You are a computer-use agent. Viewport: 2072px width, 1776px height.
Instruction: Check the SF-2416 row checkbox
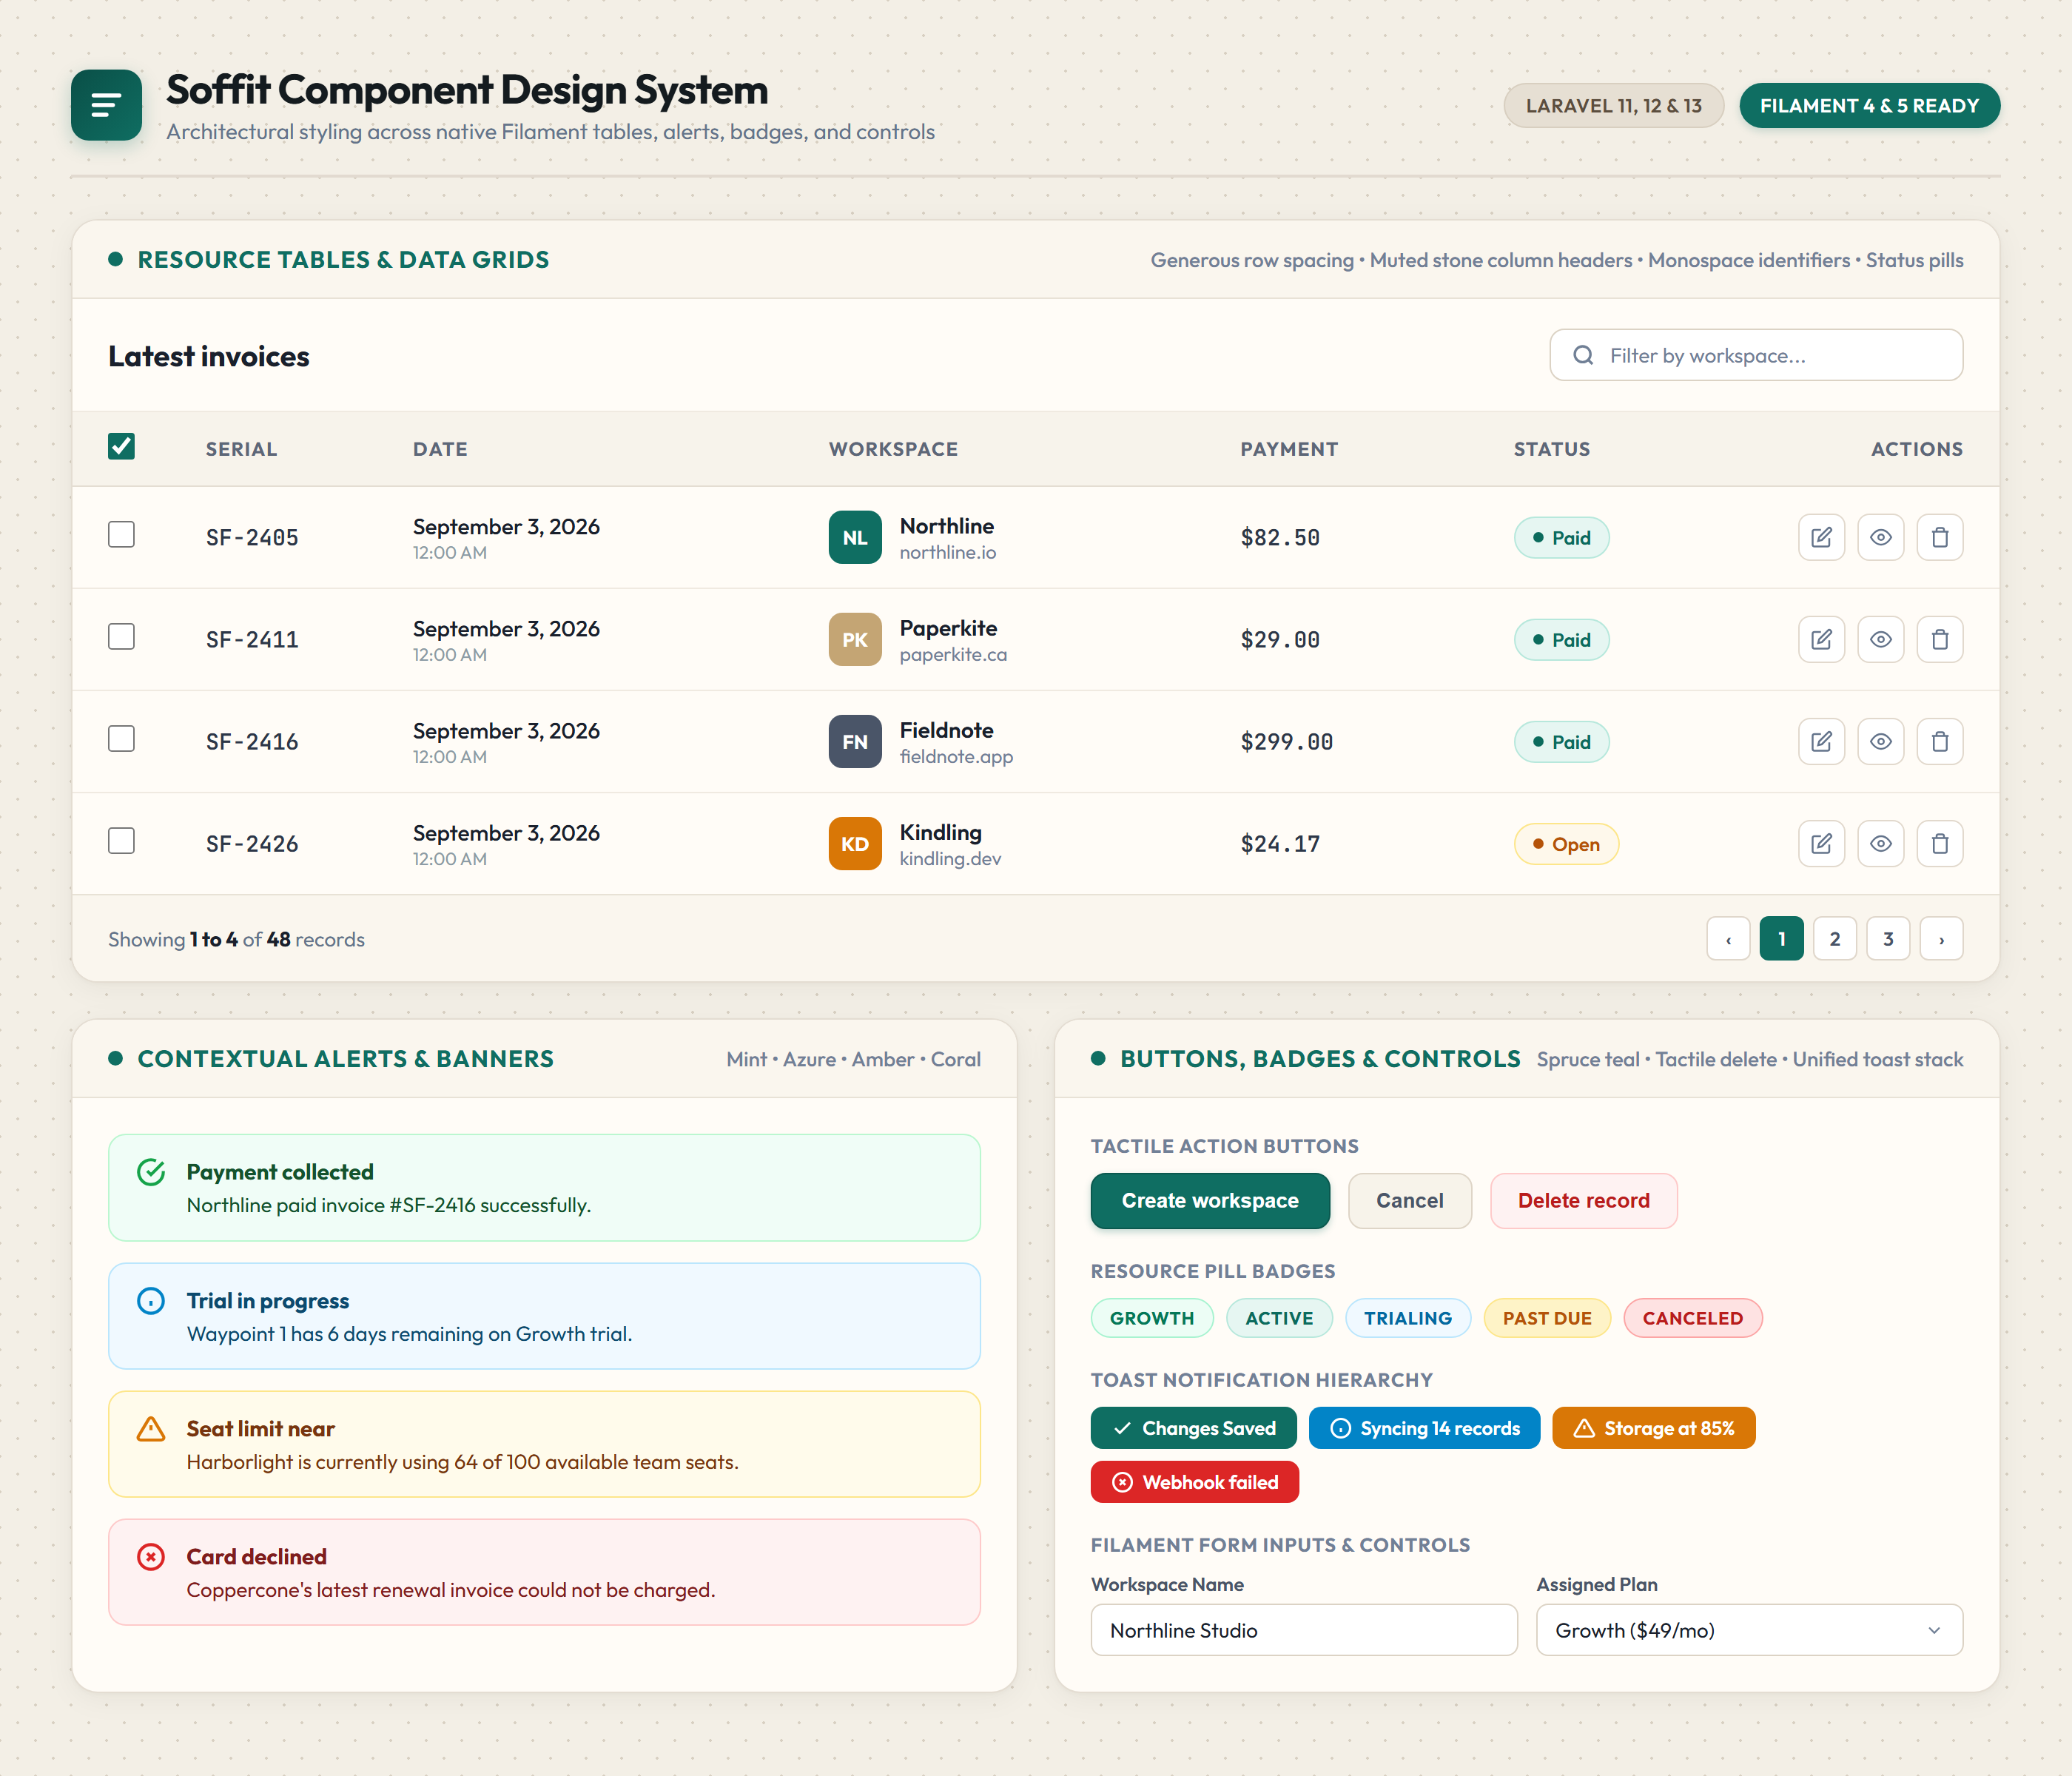tap(121, 739)
